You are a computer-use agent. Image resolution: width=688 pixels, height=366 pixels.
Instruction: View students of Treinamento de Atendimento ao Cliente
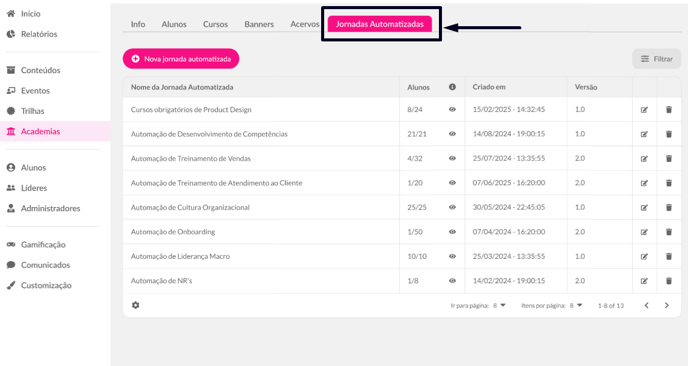coord(452,183)
